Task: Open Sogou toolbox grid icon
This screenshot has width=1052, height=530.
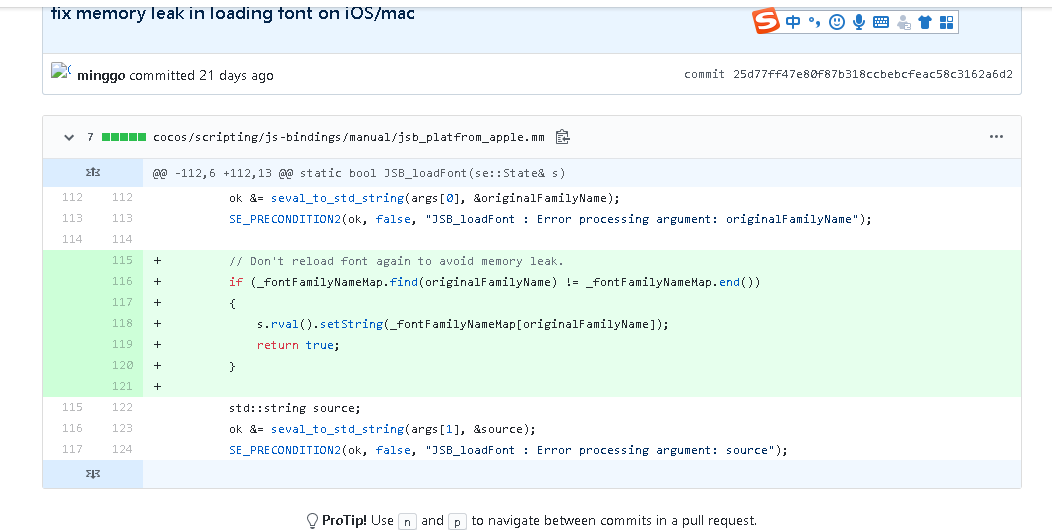Action: click(946, 21)
